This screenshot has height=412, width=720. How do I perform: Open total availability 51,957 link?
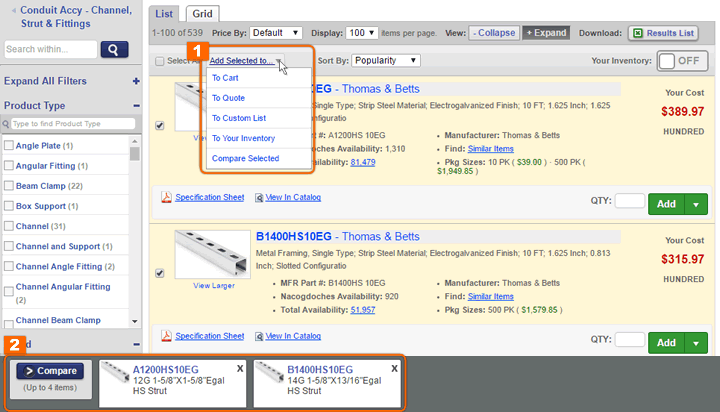363,310
